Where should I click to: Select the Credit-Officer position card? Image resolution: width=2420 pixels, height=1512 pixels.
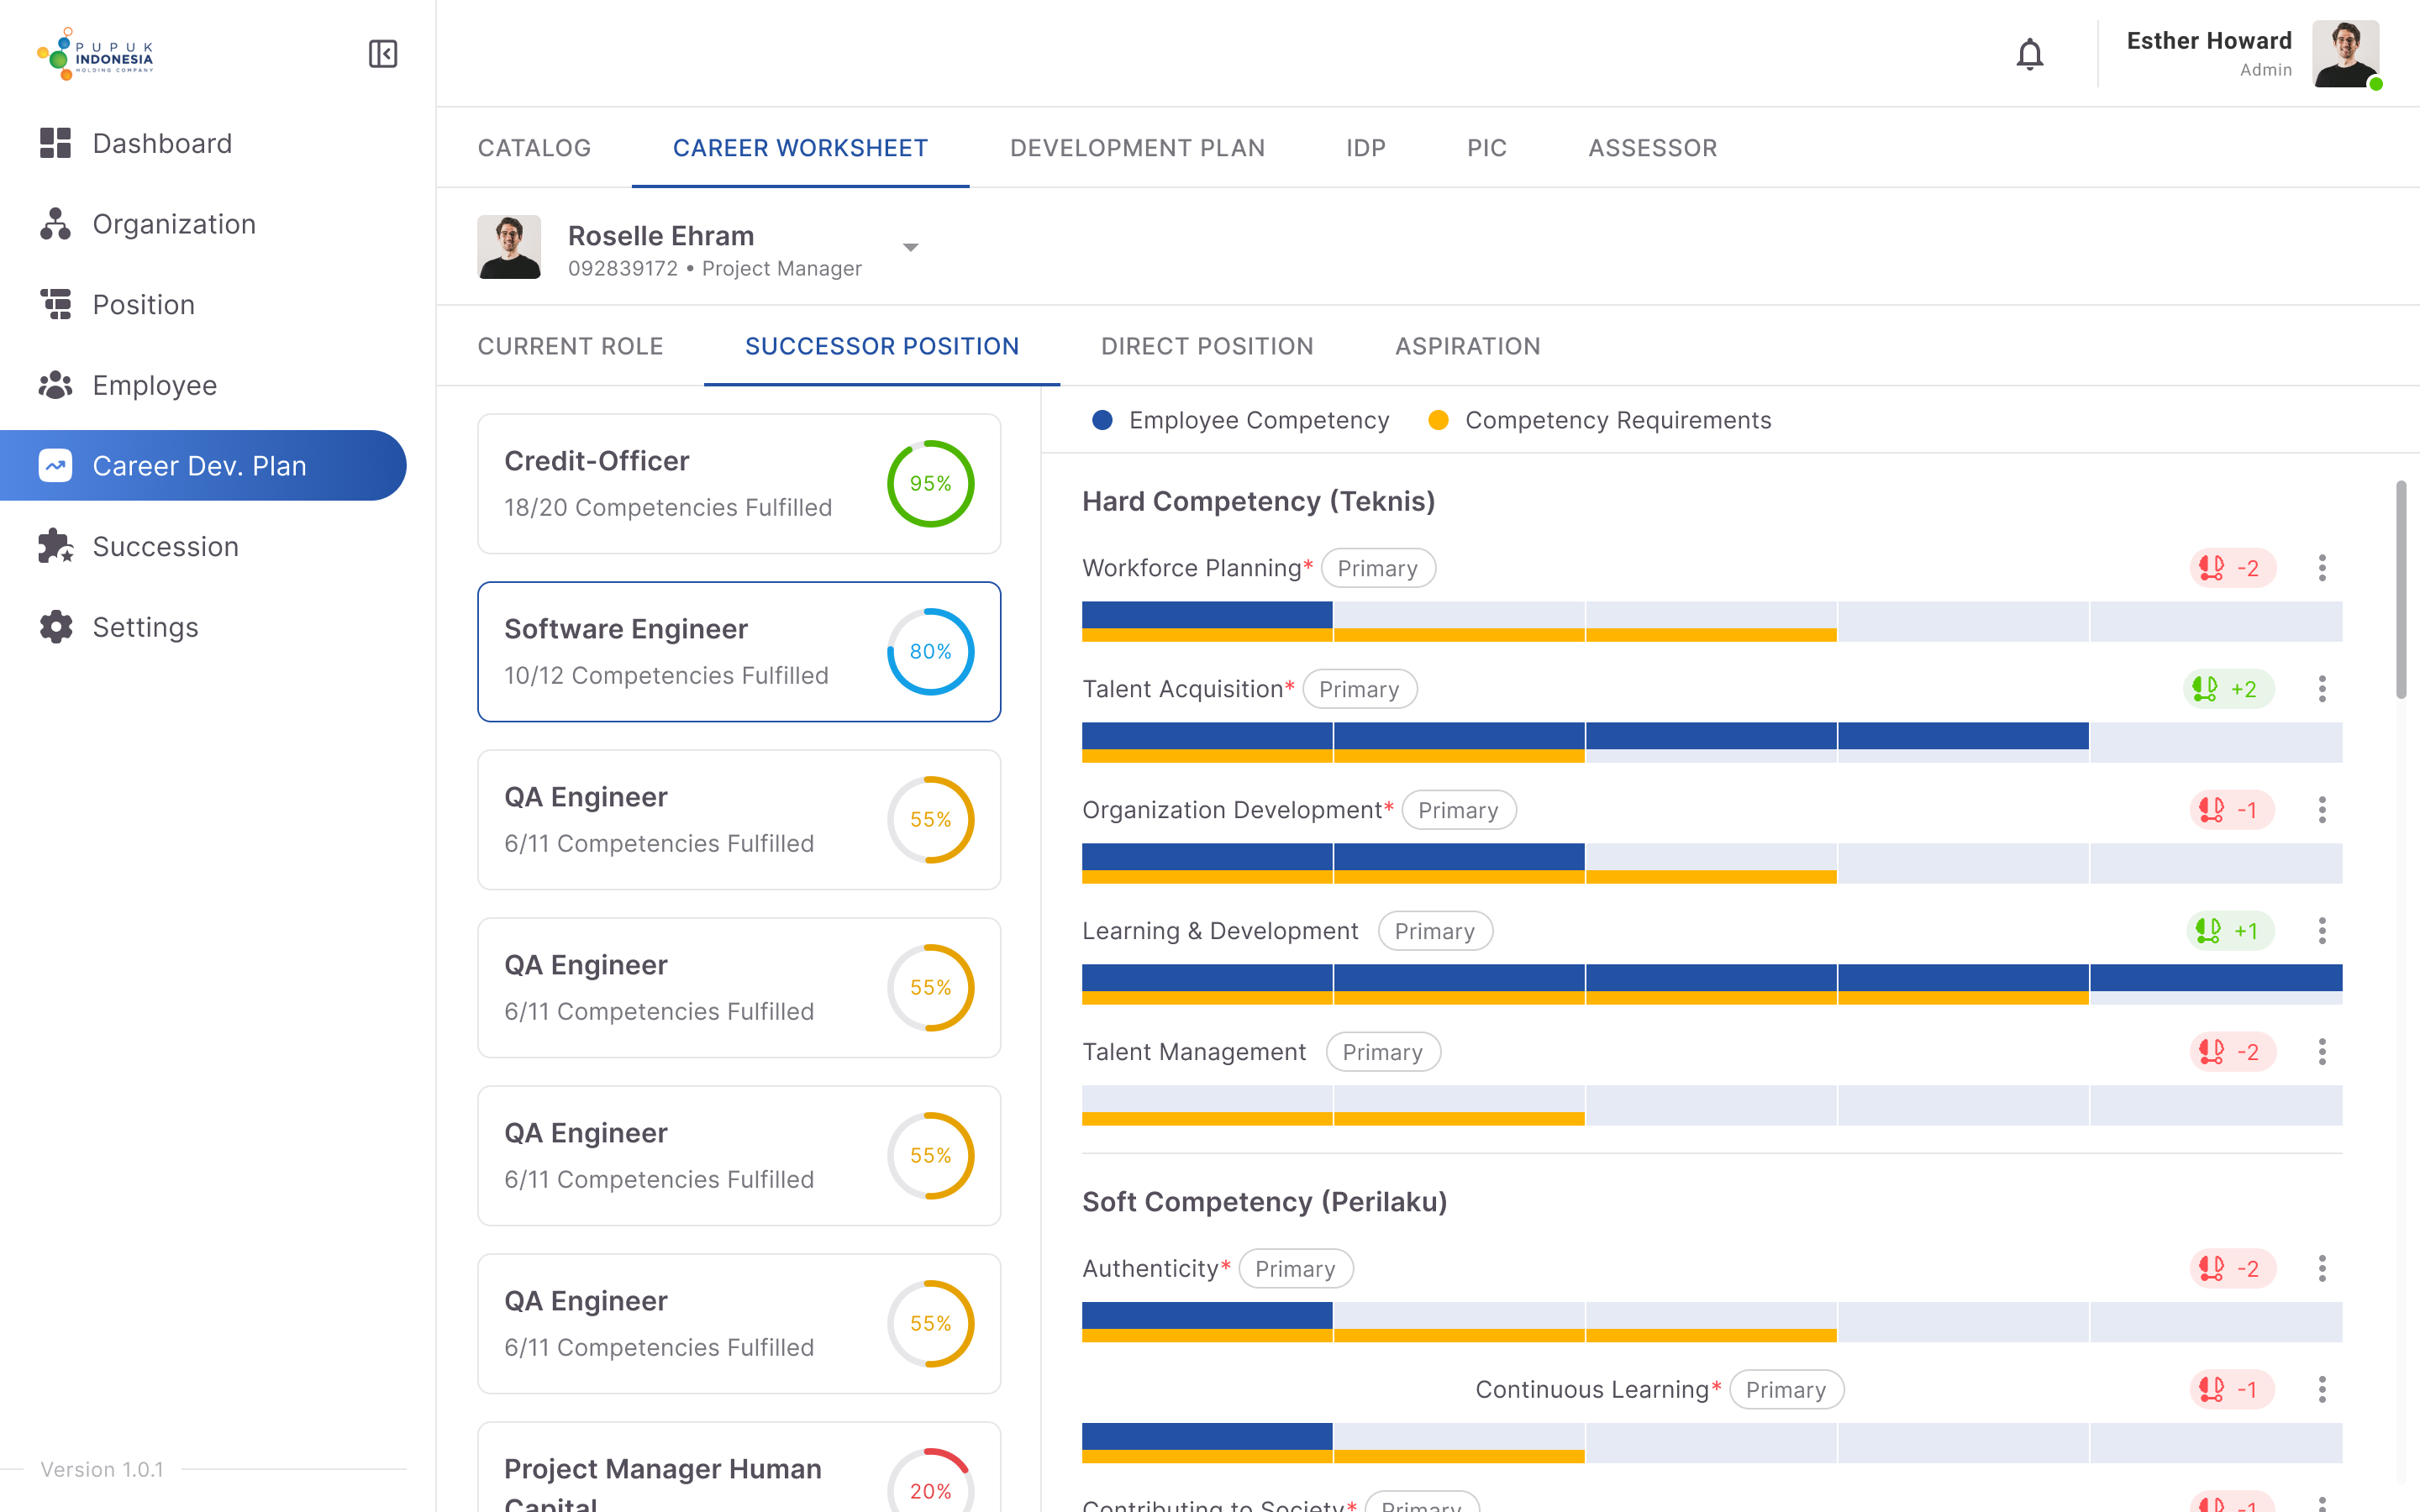click(739, 484)
